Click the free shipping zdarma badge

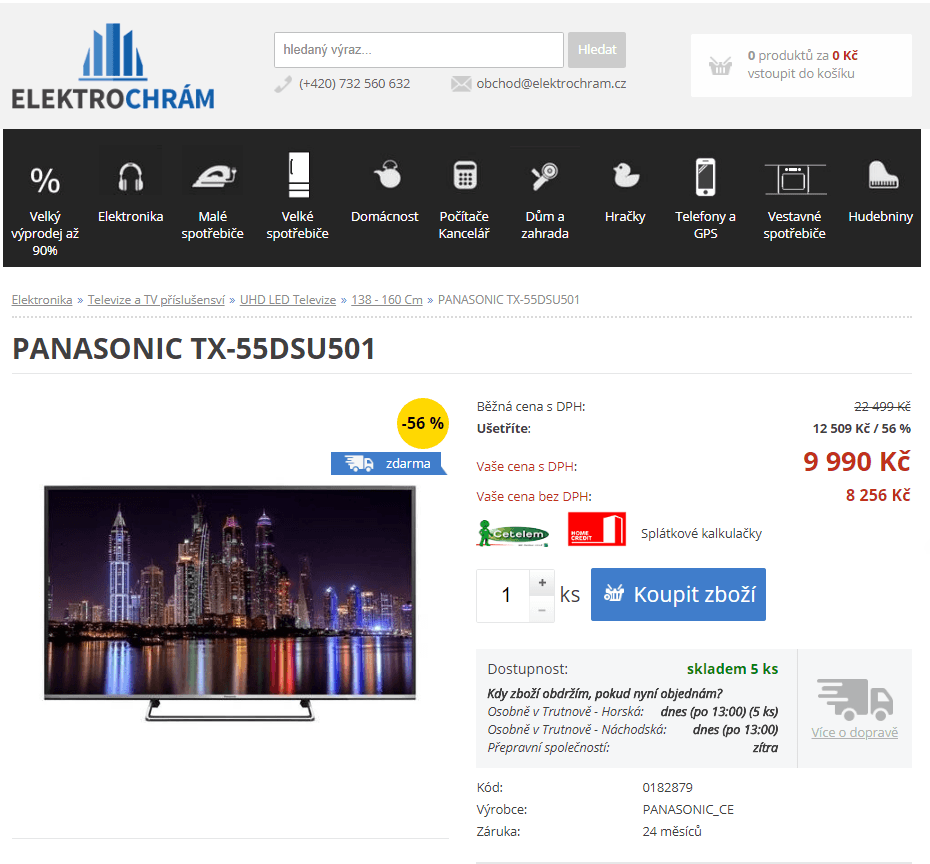point(388,463)
